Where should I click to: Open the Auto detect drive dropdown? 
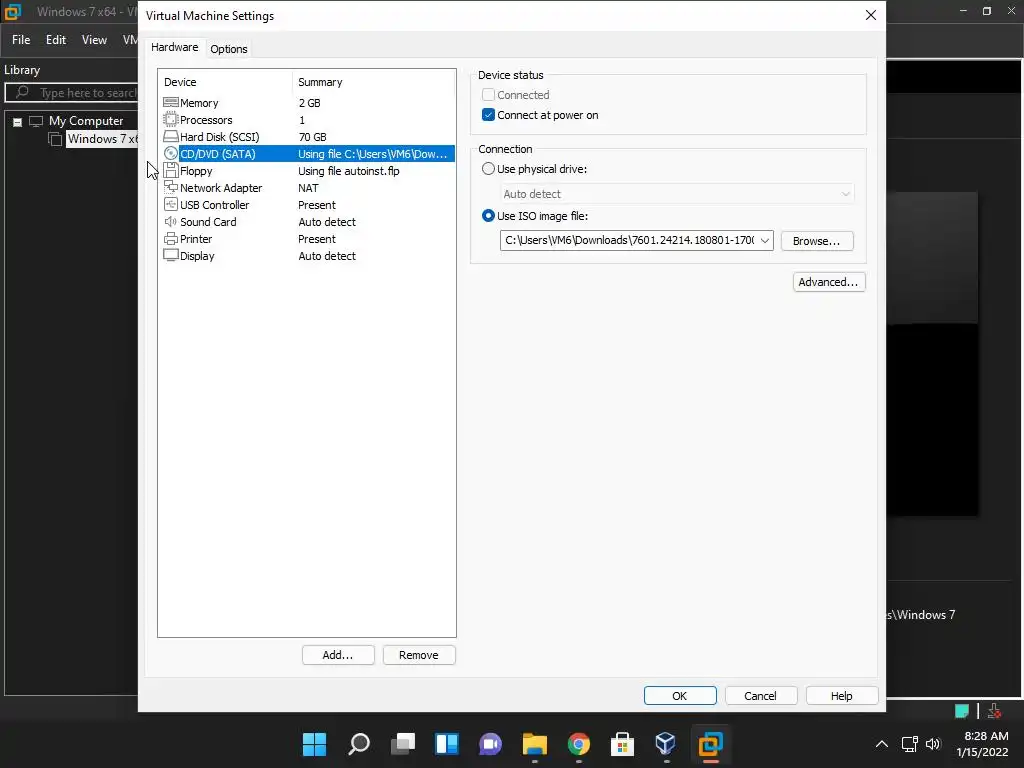tap(846, 194)
